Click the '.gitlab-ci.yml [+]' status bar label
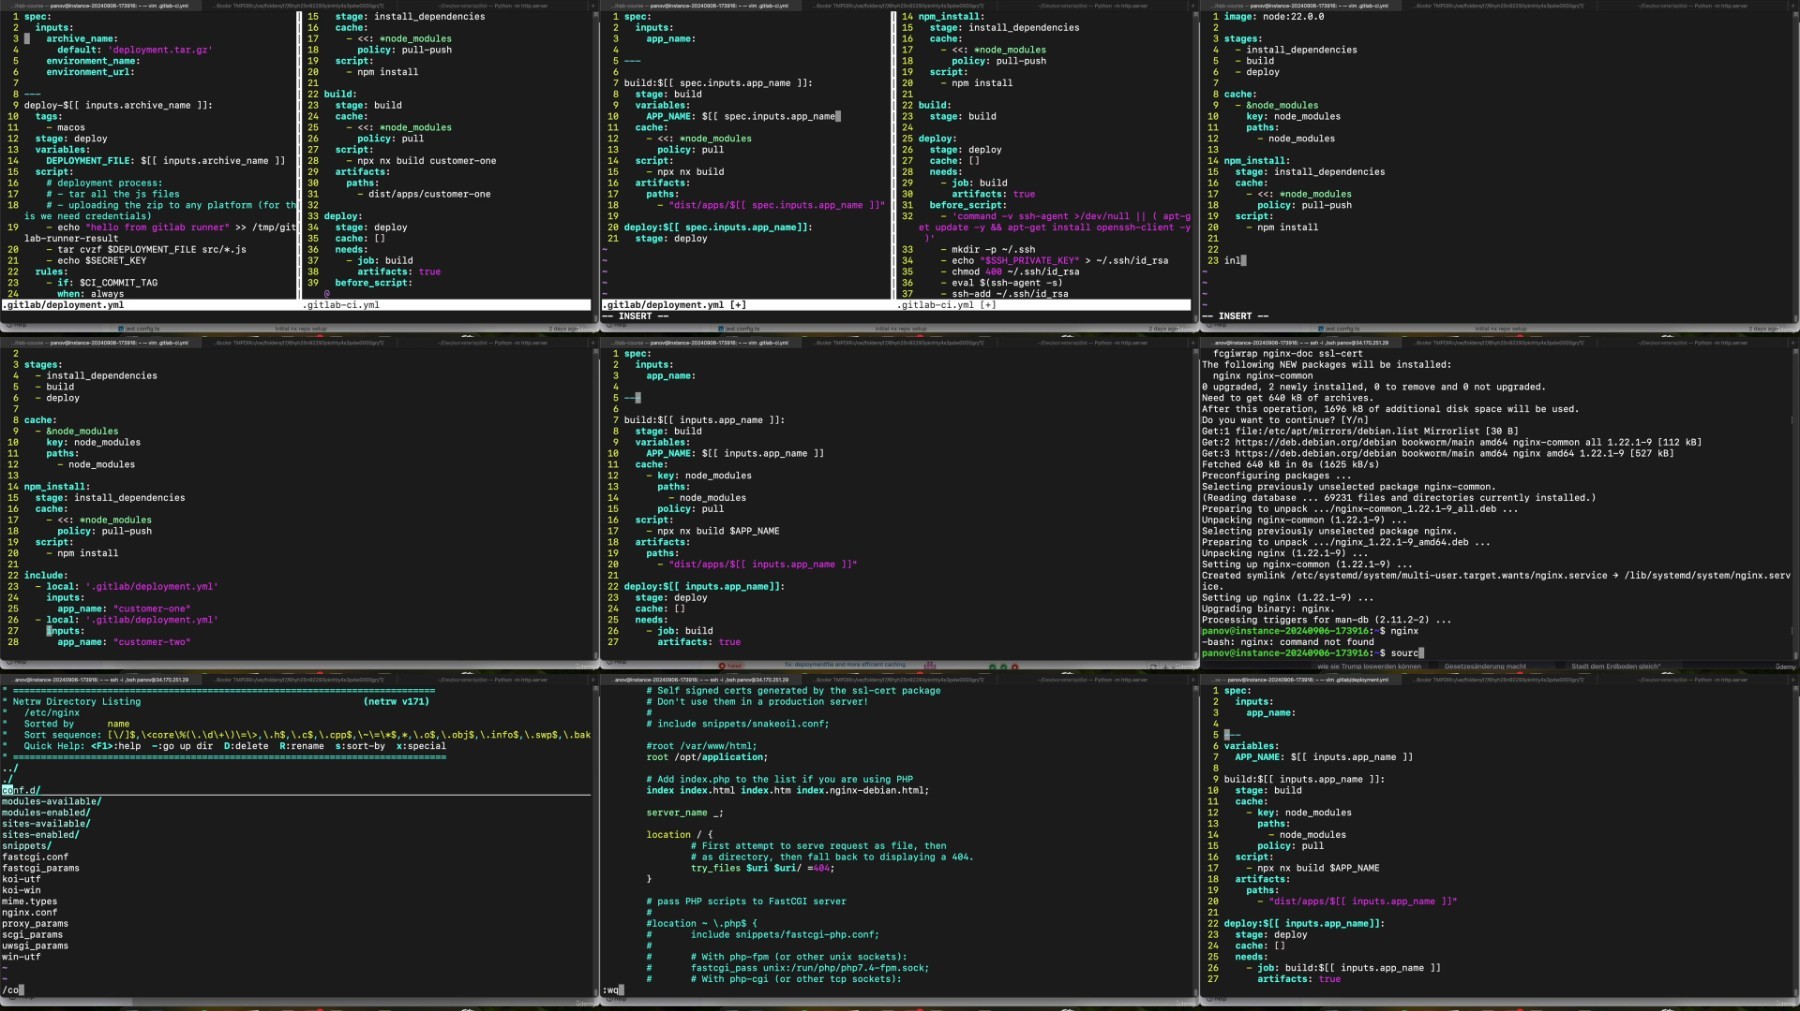Screen dimensions: 1800x1011 click(946, 305)
